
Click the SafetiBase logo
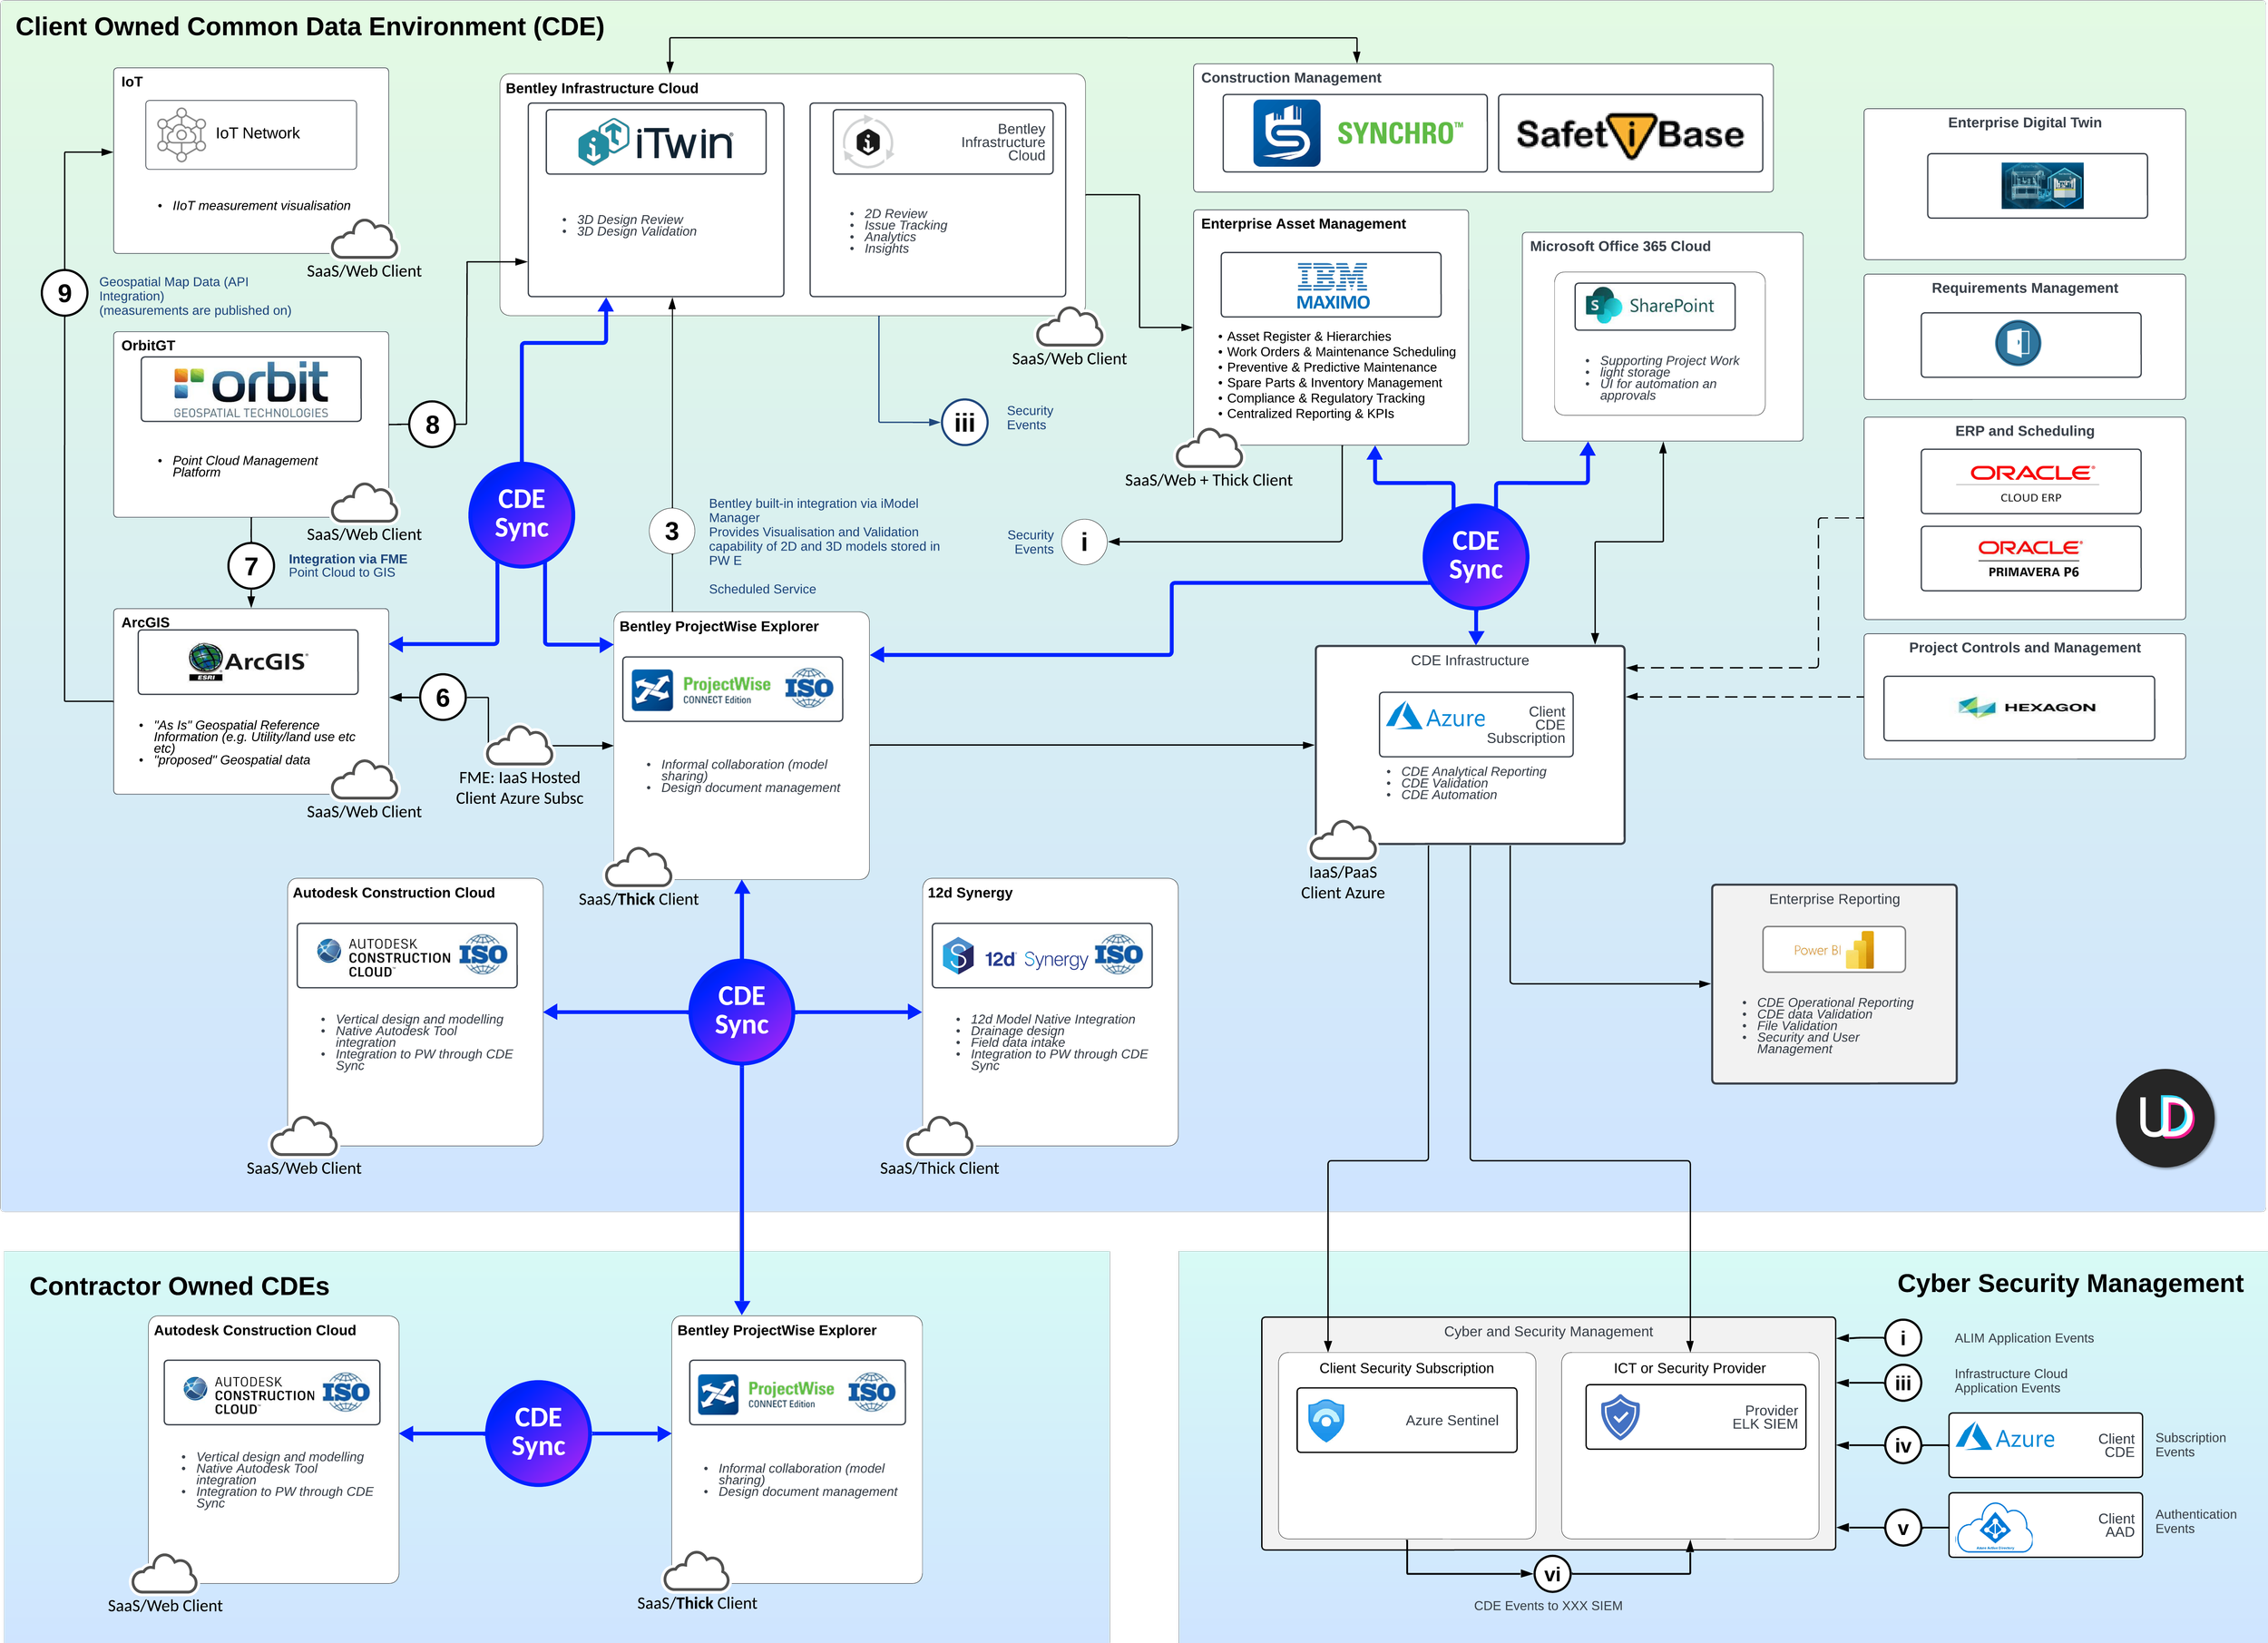(x=1629, y=132)
